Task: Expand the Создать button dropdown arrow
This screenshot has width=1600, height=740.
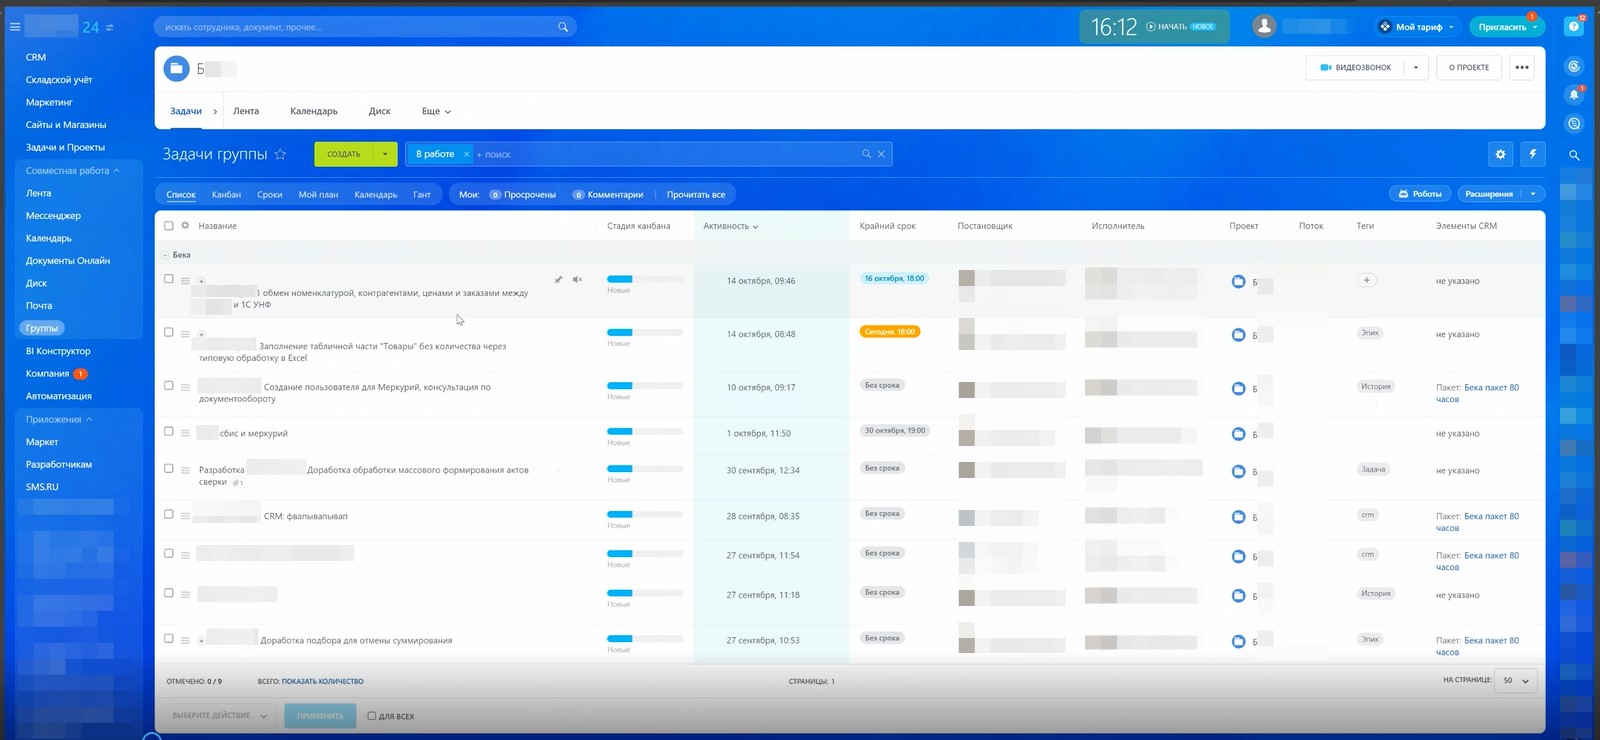Action: (x=385, y=154)
